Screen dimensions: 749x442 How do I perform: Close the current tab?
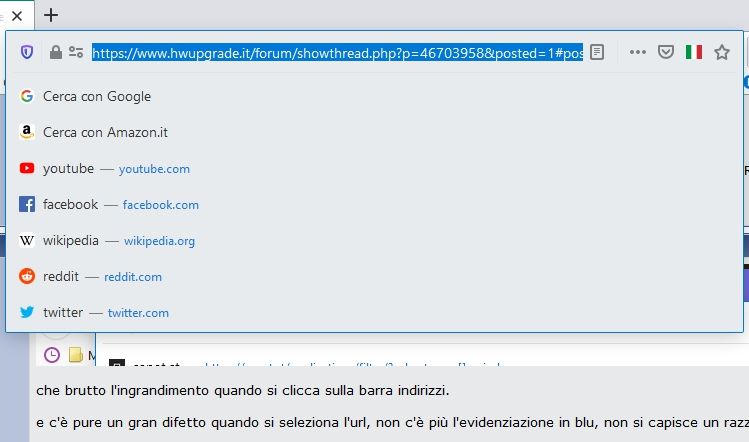pyautogui.click(x=17, y=16)
